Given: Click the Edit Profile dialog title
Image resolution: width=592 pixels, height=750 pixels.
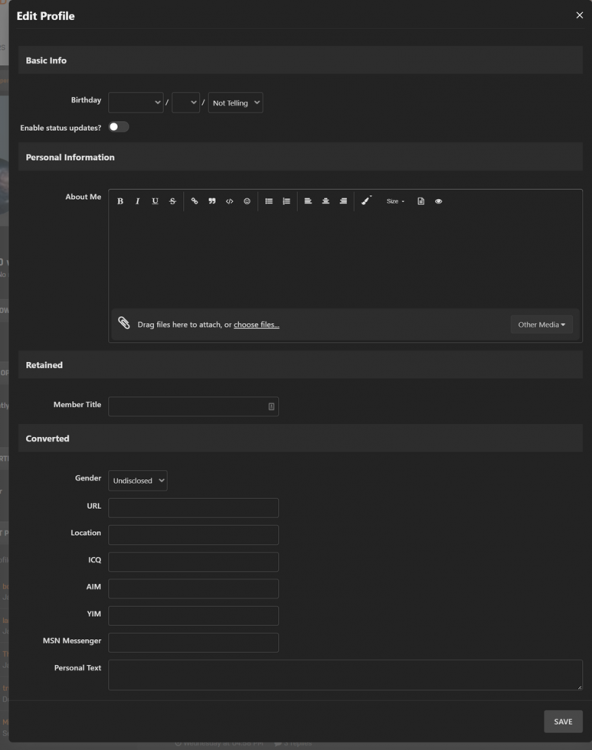Looking at the screenshot, I should (x=45, y=16).
